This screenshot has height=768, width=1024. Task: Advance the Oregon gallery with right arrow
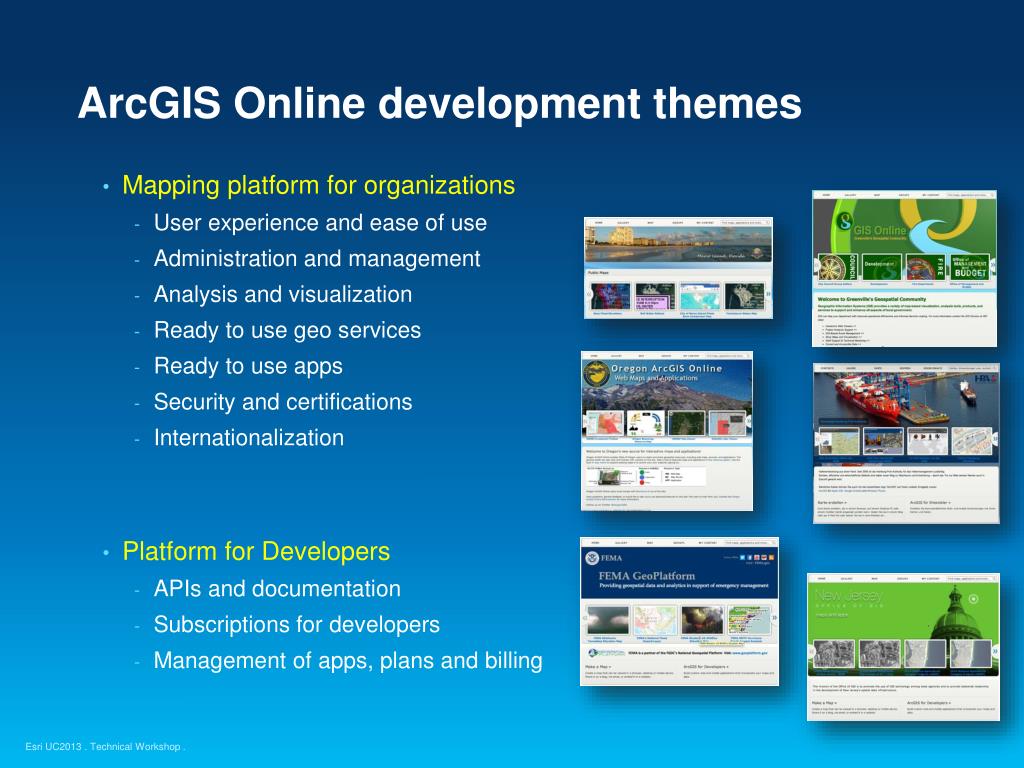748,423
